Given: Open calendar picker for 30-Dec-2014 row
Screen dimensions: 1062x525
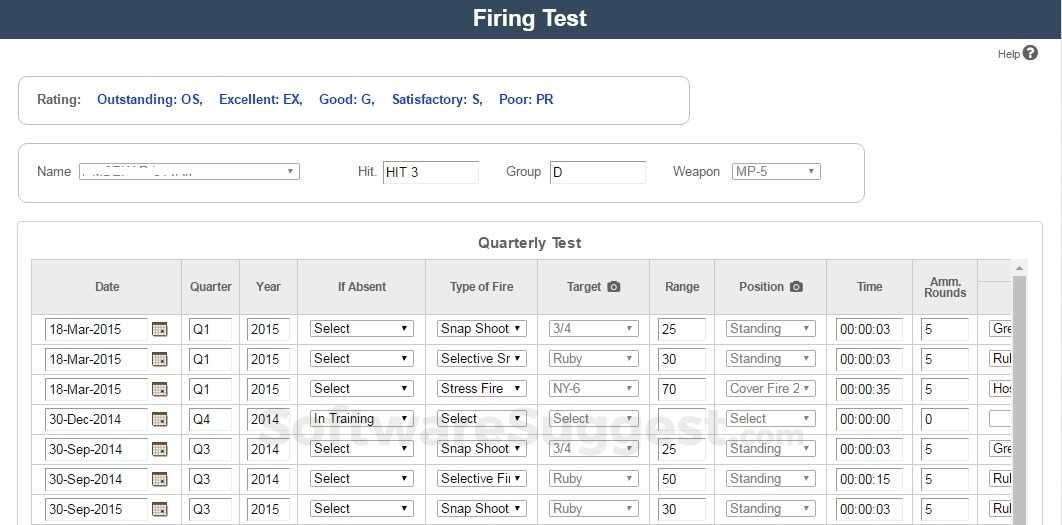Looking at the screenshot, I should pyautogui.click(x=160, y=419).
